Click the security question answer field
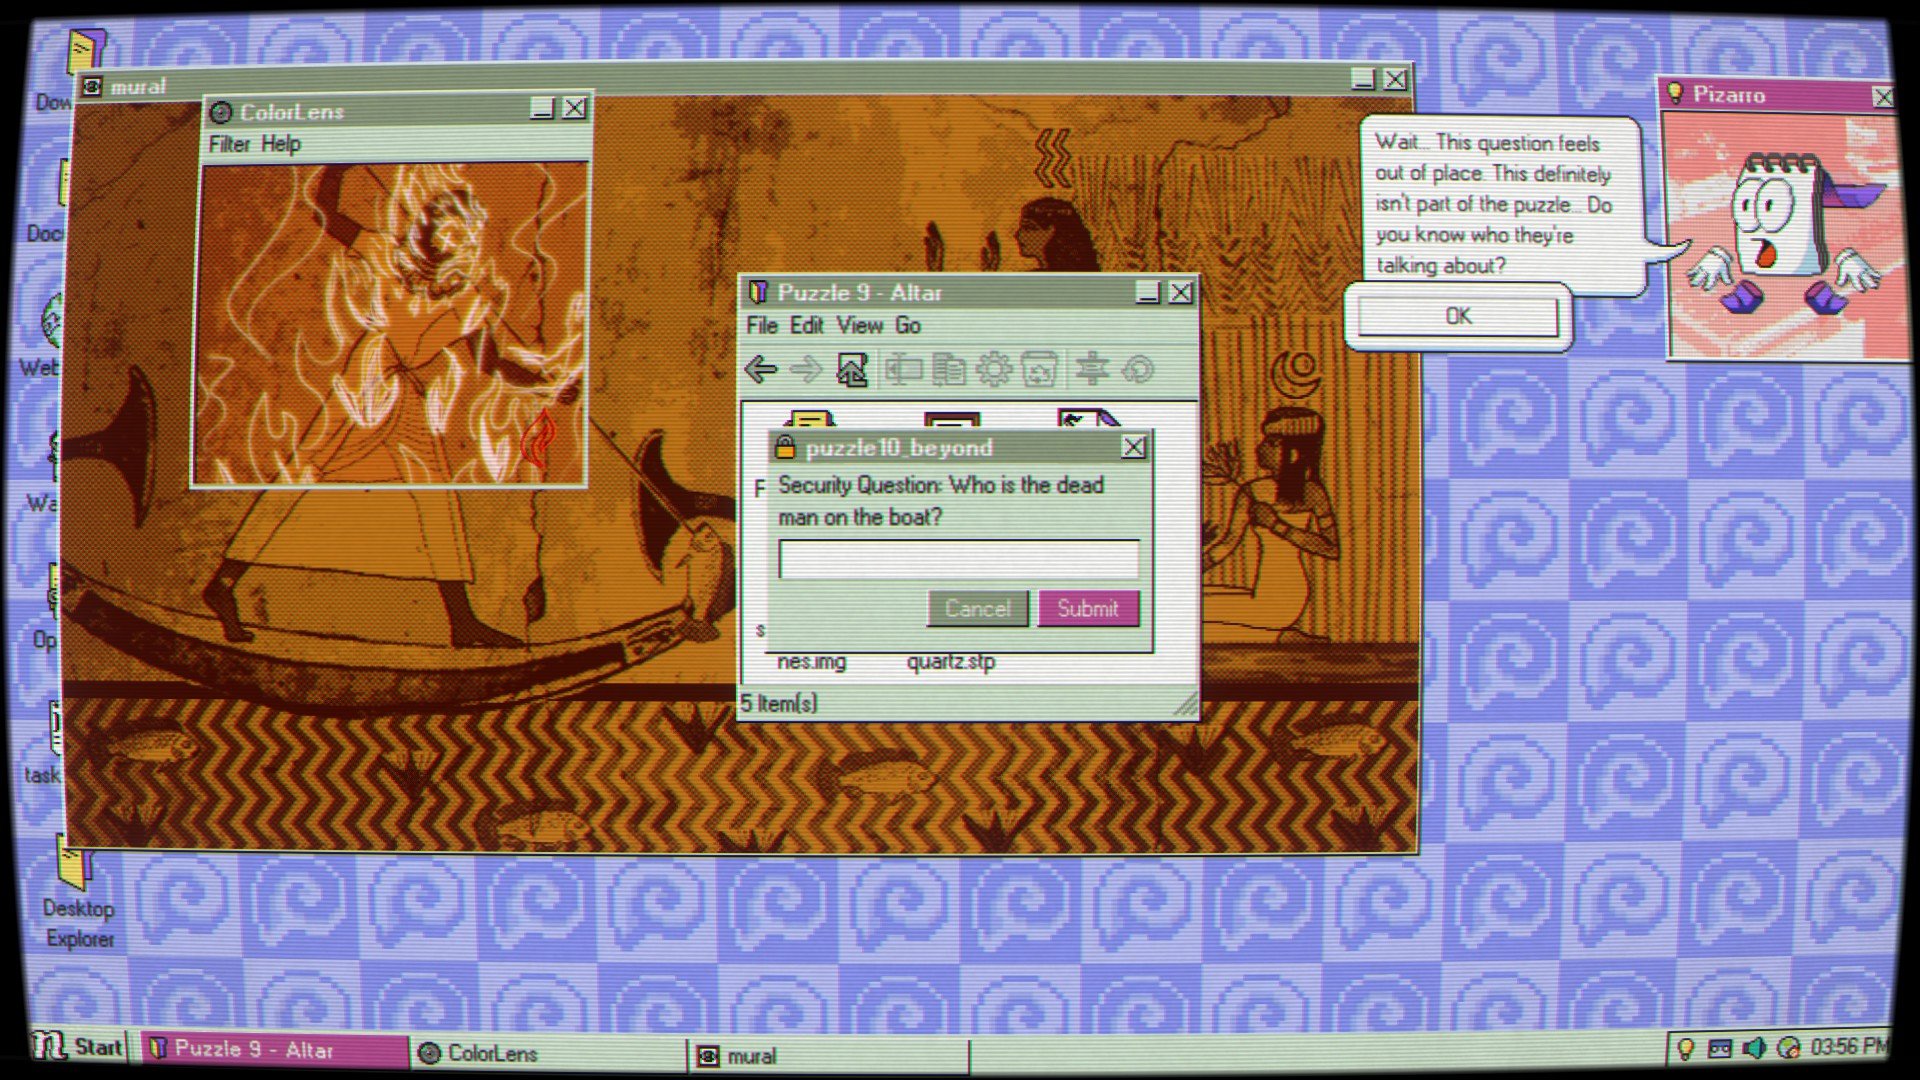The height and width of the screenshot is (1080, 1920). pos(958,560)
